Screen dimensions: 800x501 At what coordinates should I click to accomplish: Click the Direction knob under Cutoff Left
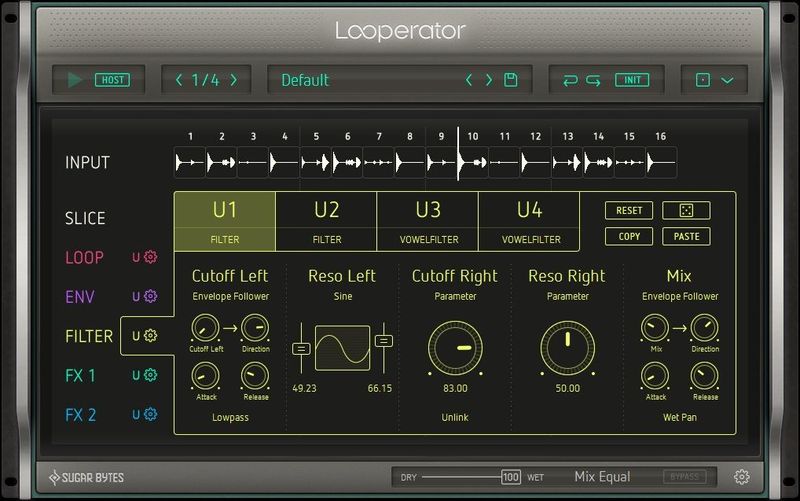tap(255, 328)
